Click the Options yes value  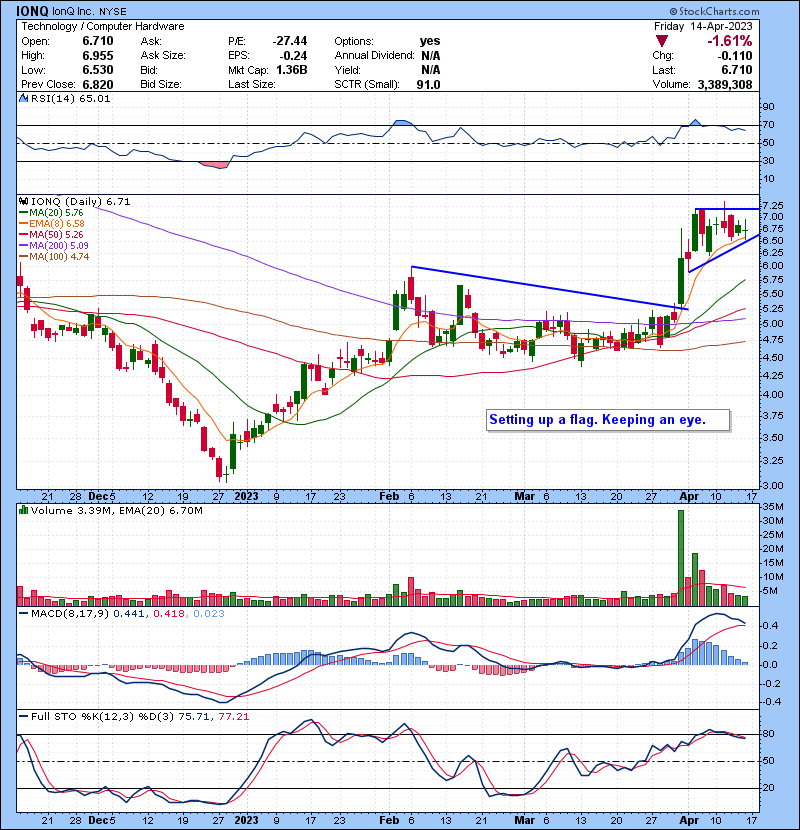click(x=430, y=41)
